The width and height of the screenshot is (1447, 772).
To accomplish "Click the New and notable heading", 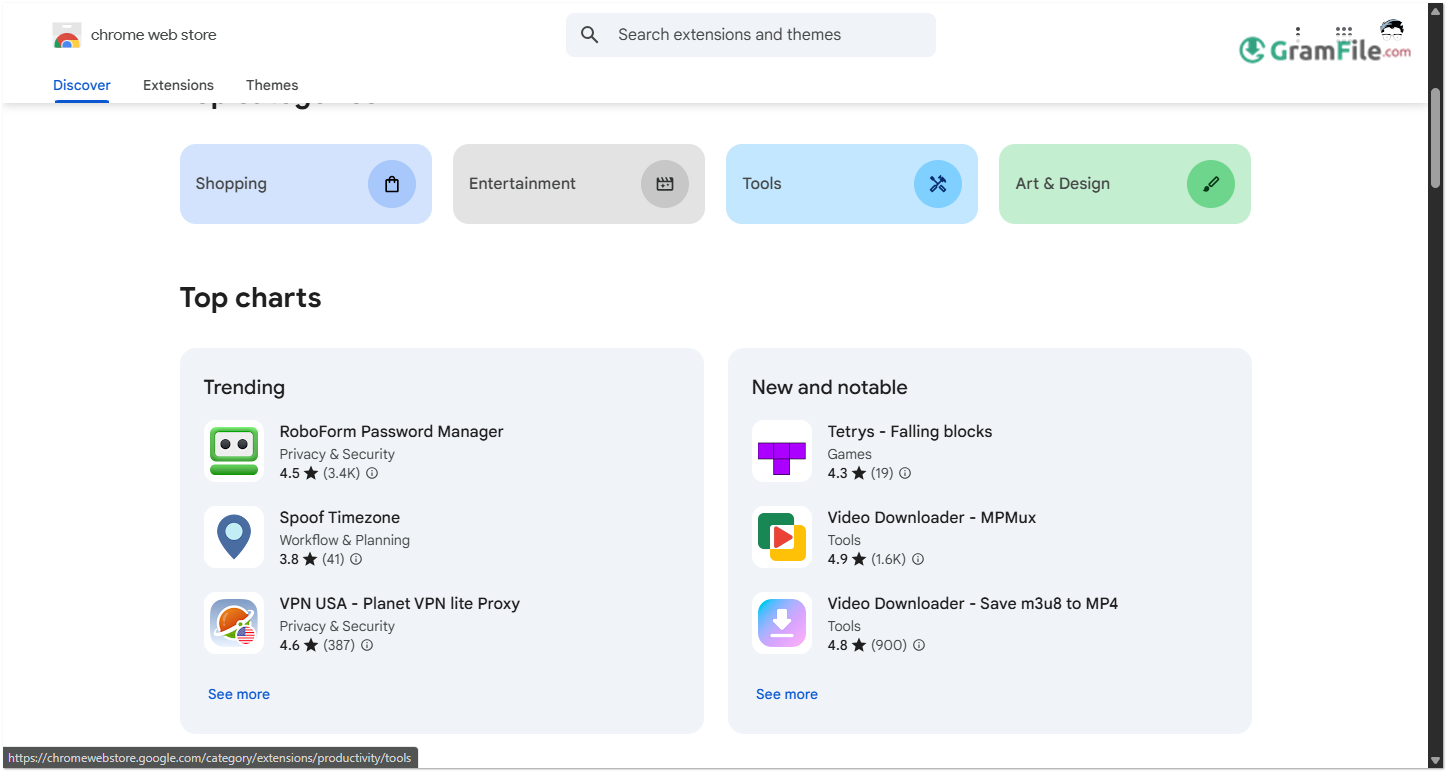I will coord(830,388).
